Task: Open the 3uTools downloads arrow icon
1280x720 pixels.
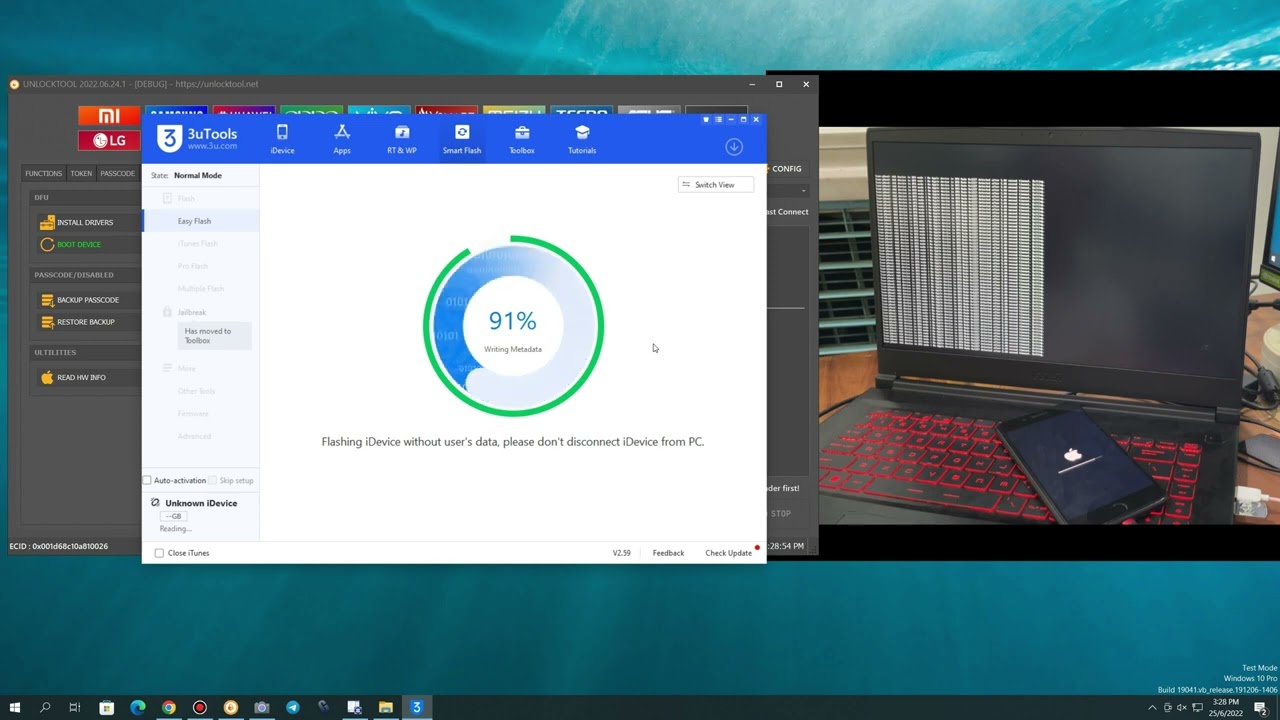Action: 734,147
